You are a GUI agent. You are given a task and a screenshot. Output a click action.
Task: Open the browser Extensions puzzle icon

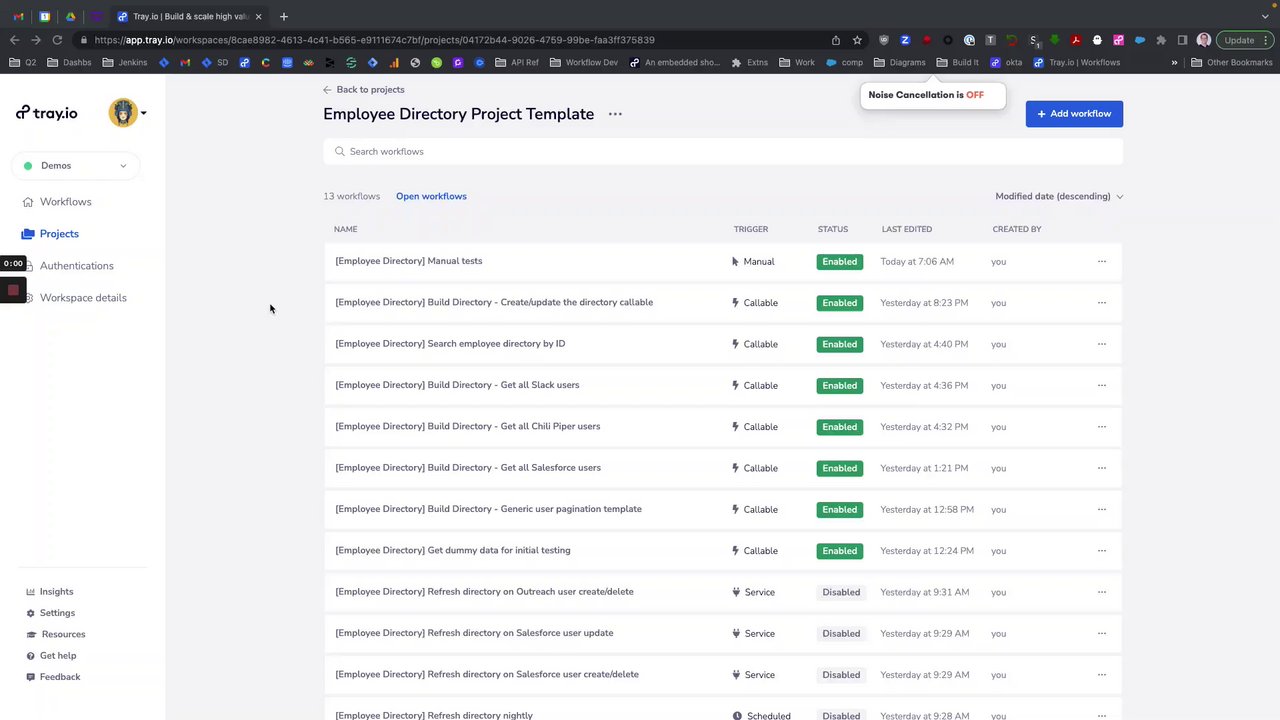pos(1161,40)
